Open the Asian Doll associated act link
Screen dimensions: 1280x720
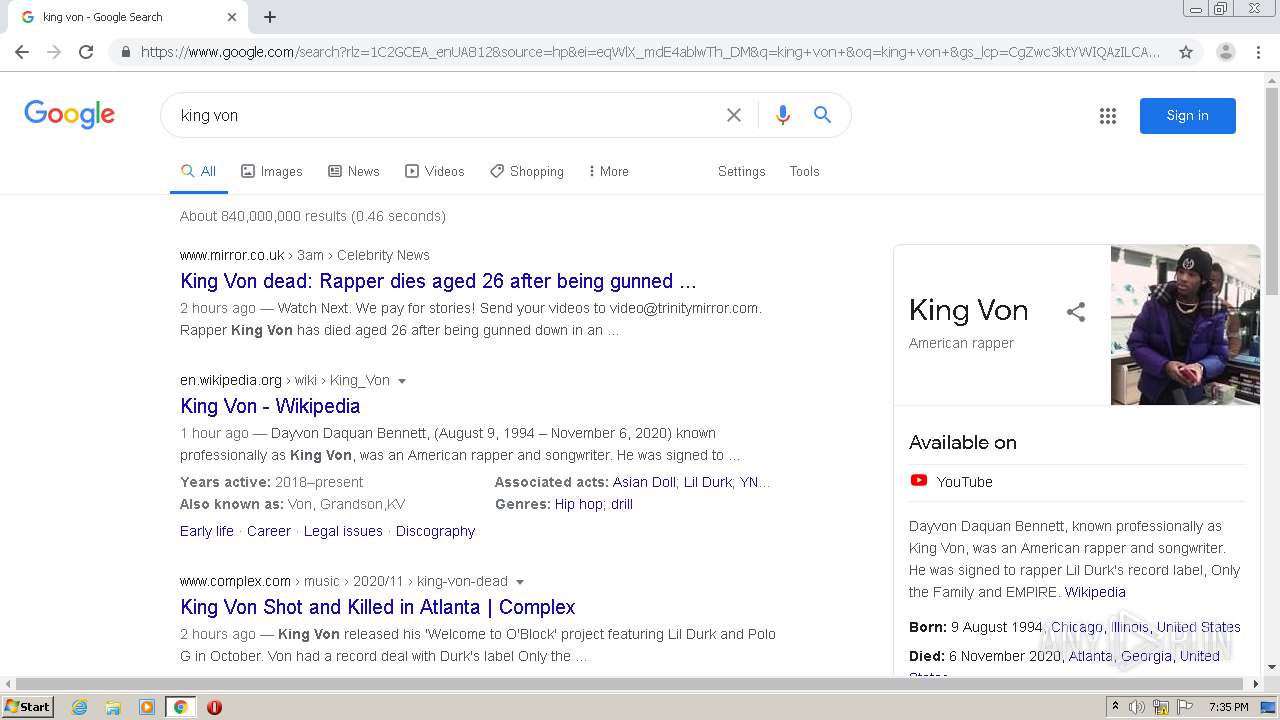point(644,482)
